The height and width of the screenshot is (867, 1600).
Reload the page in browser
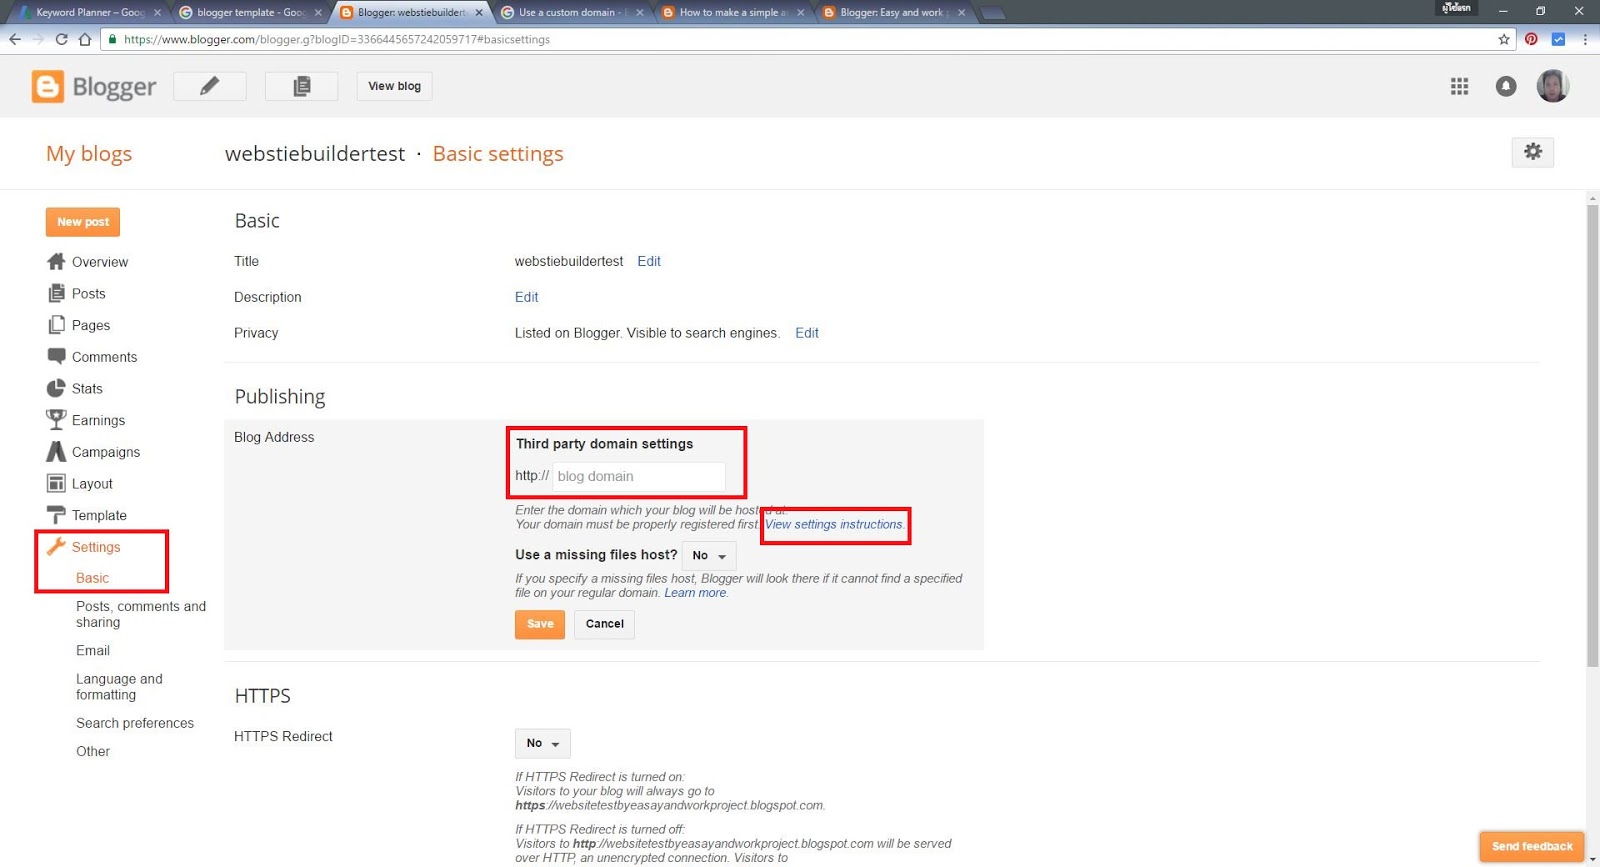click(x=61, y=39)
